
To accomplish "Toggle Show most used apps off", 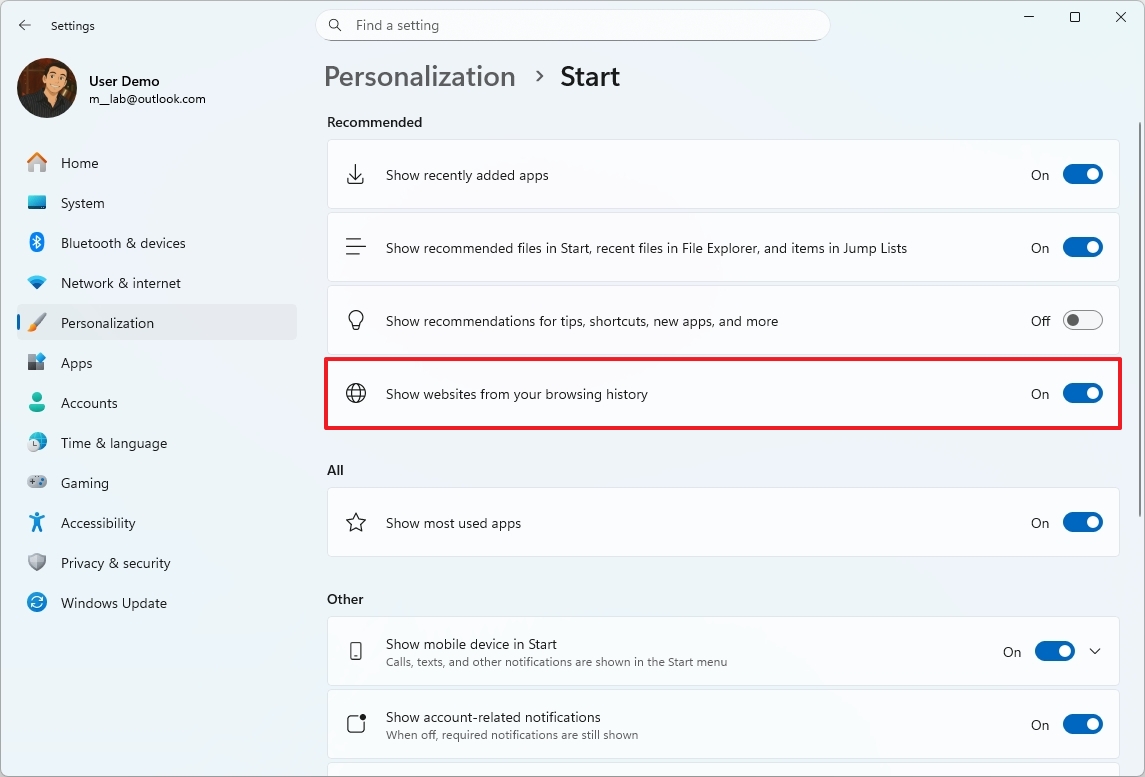I will [1082, 523].
